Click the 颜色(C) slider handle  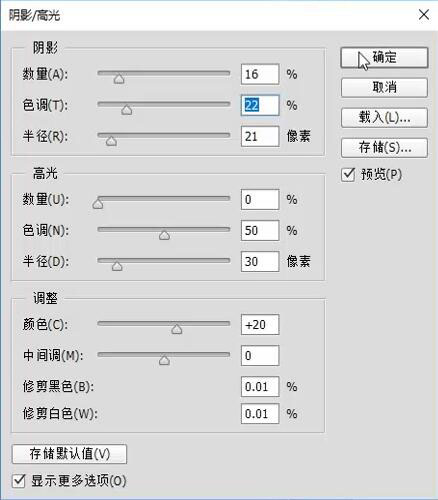[x=177, y=329]
